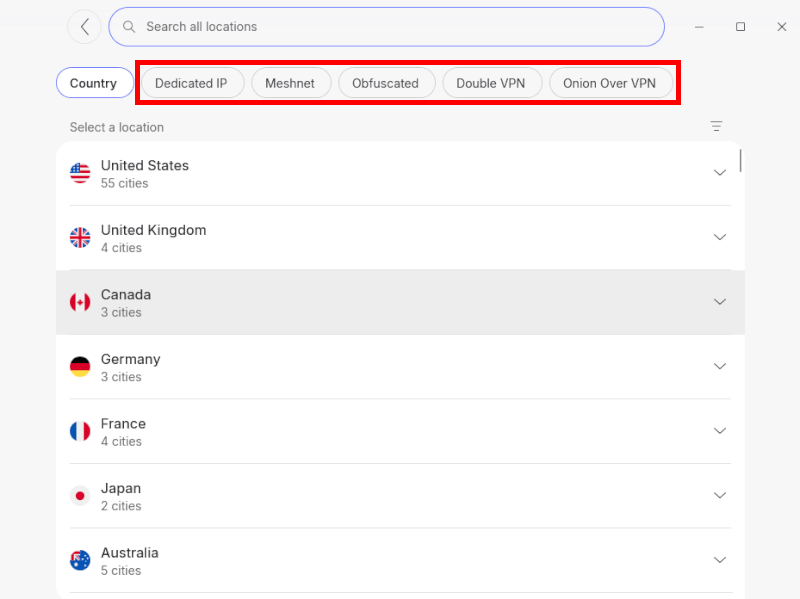Click the United Kingdom flag icon
The width and height of the screenshot is (800, 599).
(80, 237)
